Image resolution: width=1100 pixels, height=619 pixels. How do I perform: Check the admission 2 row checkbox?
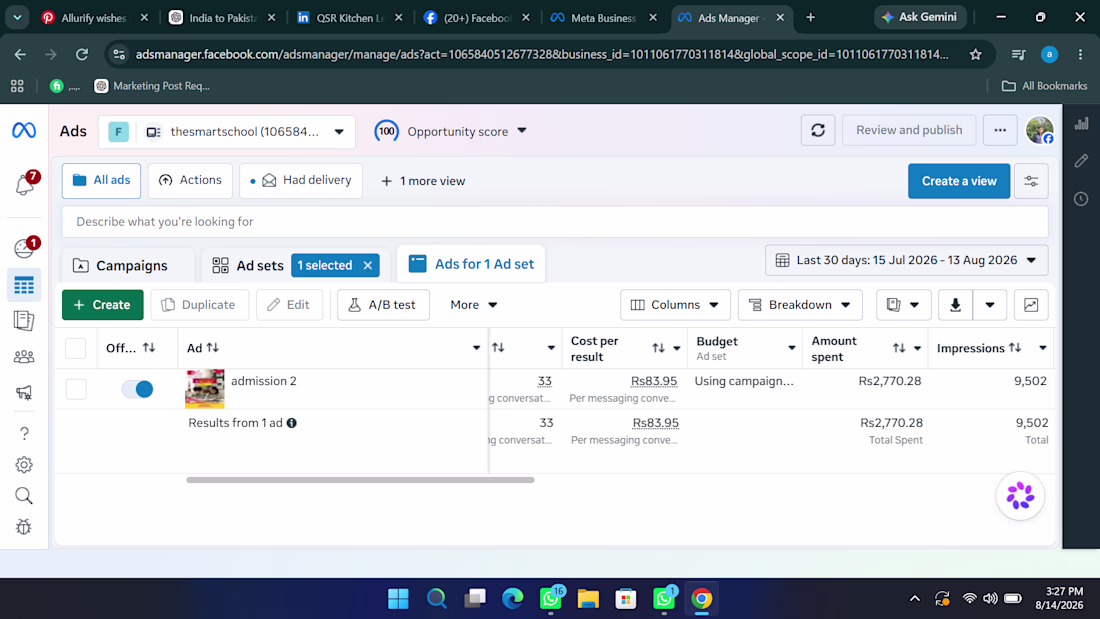point(76,389)
